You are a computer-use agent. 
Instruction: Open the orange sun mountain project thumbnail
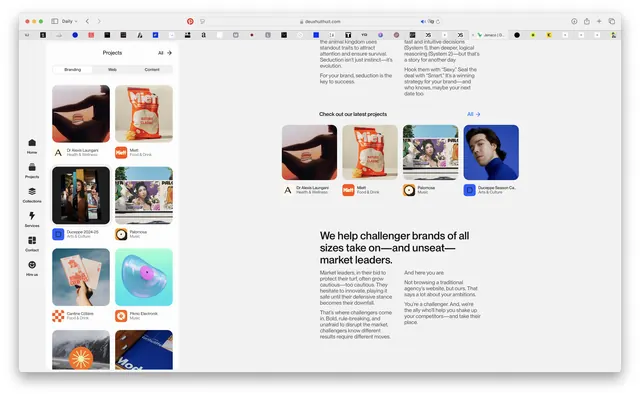[81, 350]
